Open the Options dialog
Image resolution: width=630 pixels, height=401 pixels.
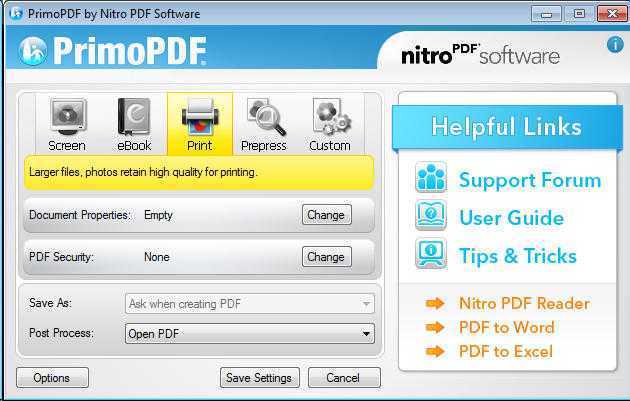tap(52, 378)
